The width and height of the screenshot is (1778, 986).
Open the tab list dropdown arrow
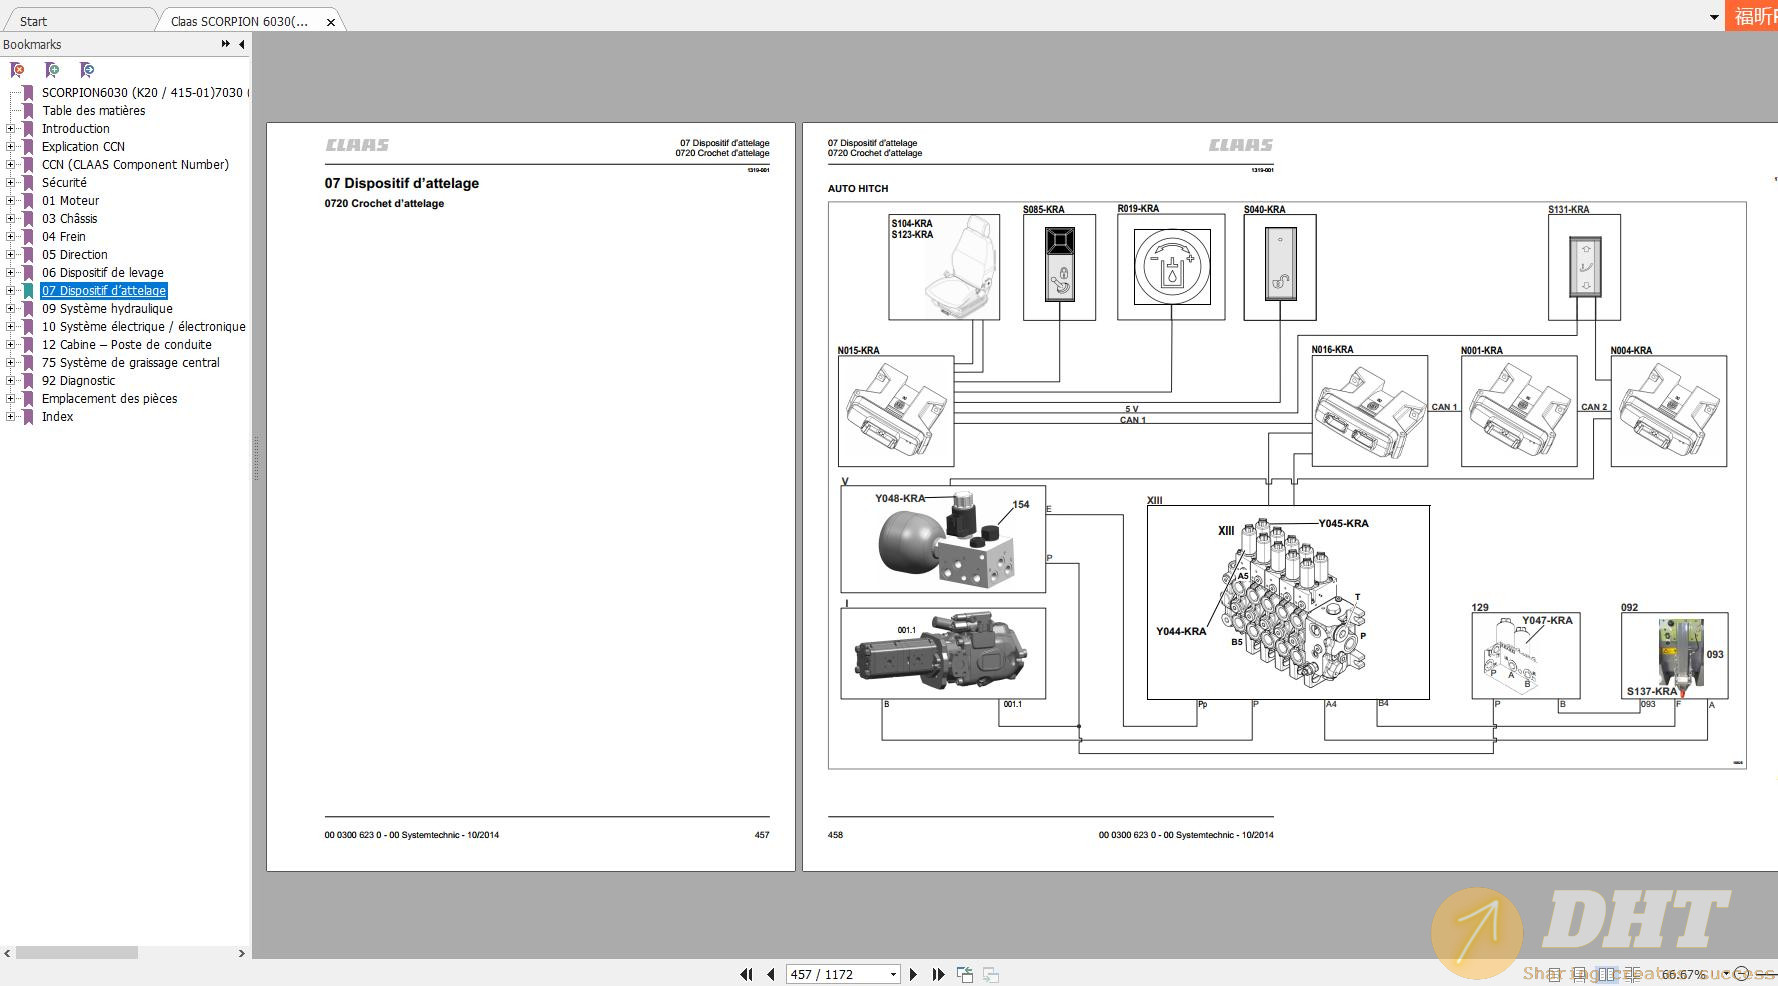point(1714,17)
